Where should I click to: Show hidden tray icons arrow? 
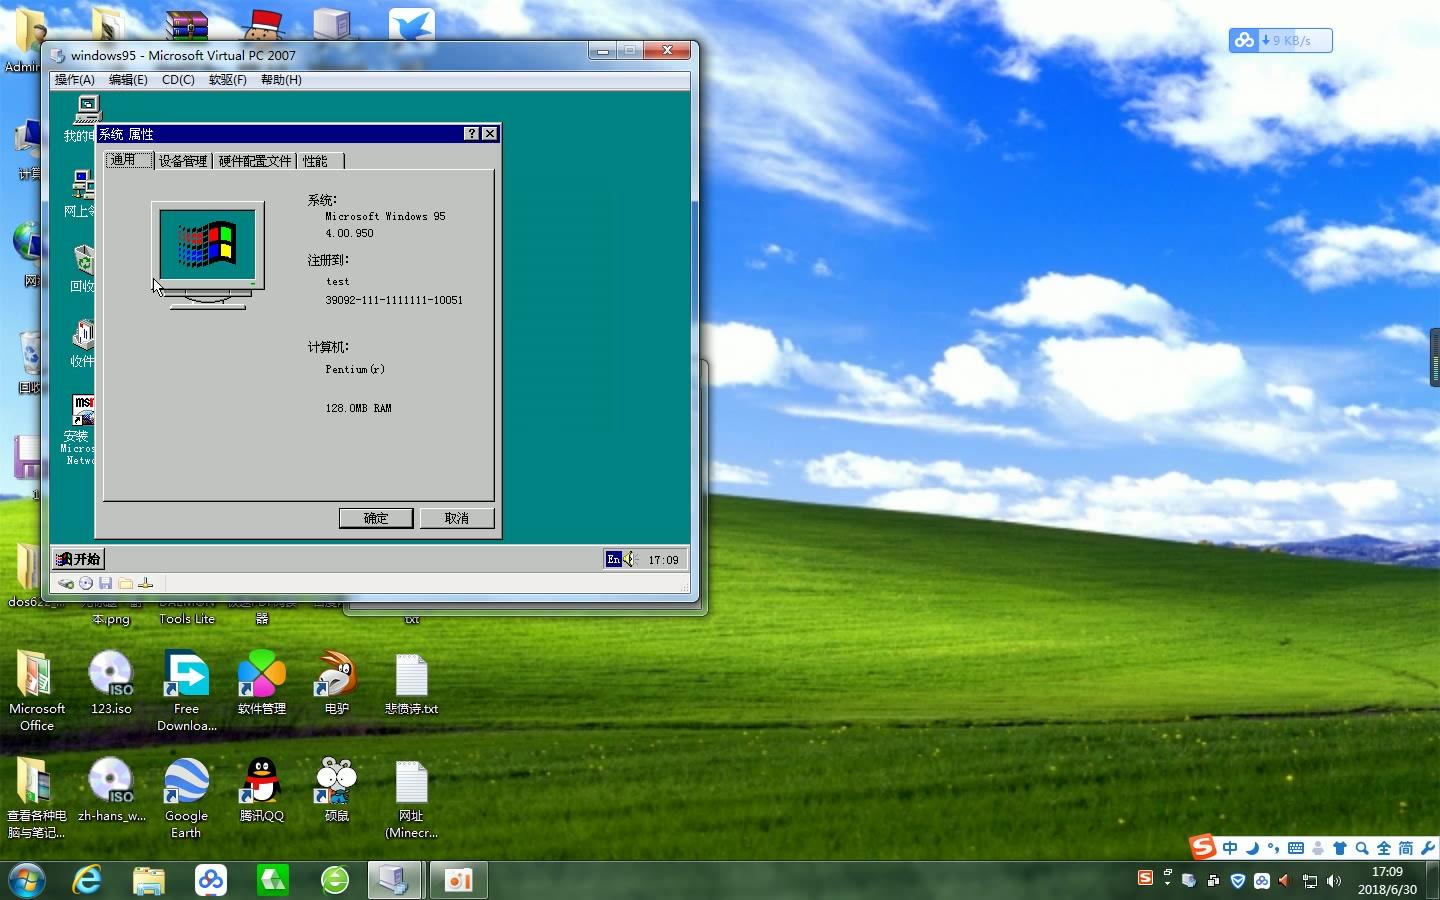tap(1167, 882)
